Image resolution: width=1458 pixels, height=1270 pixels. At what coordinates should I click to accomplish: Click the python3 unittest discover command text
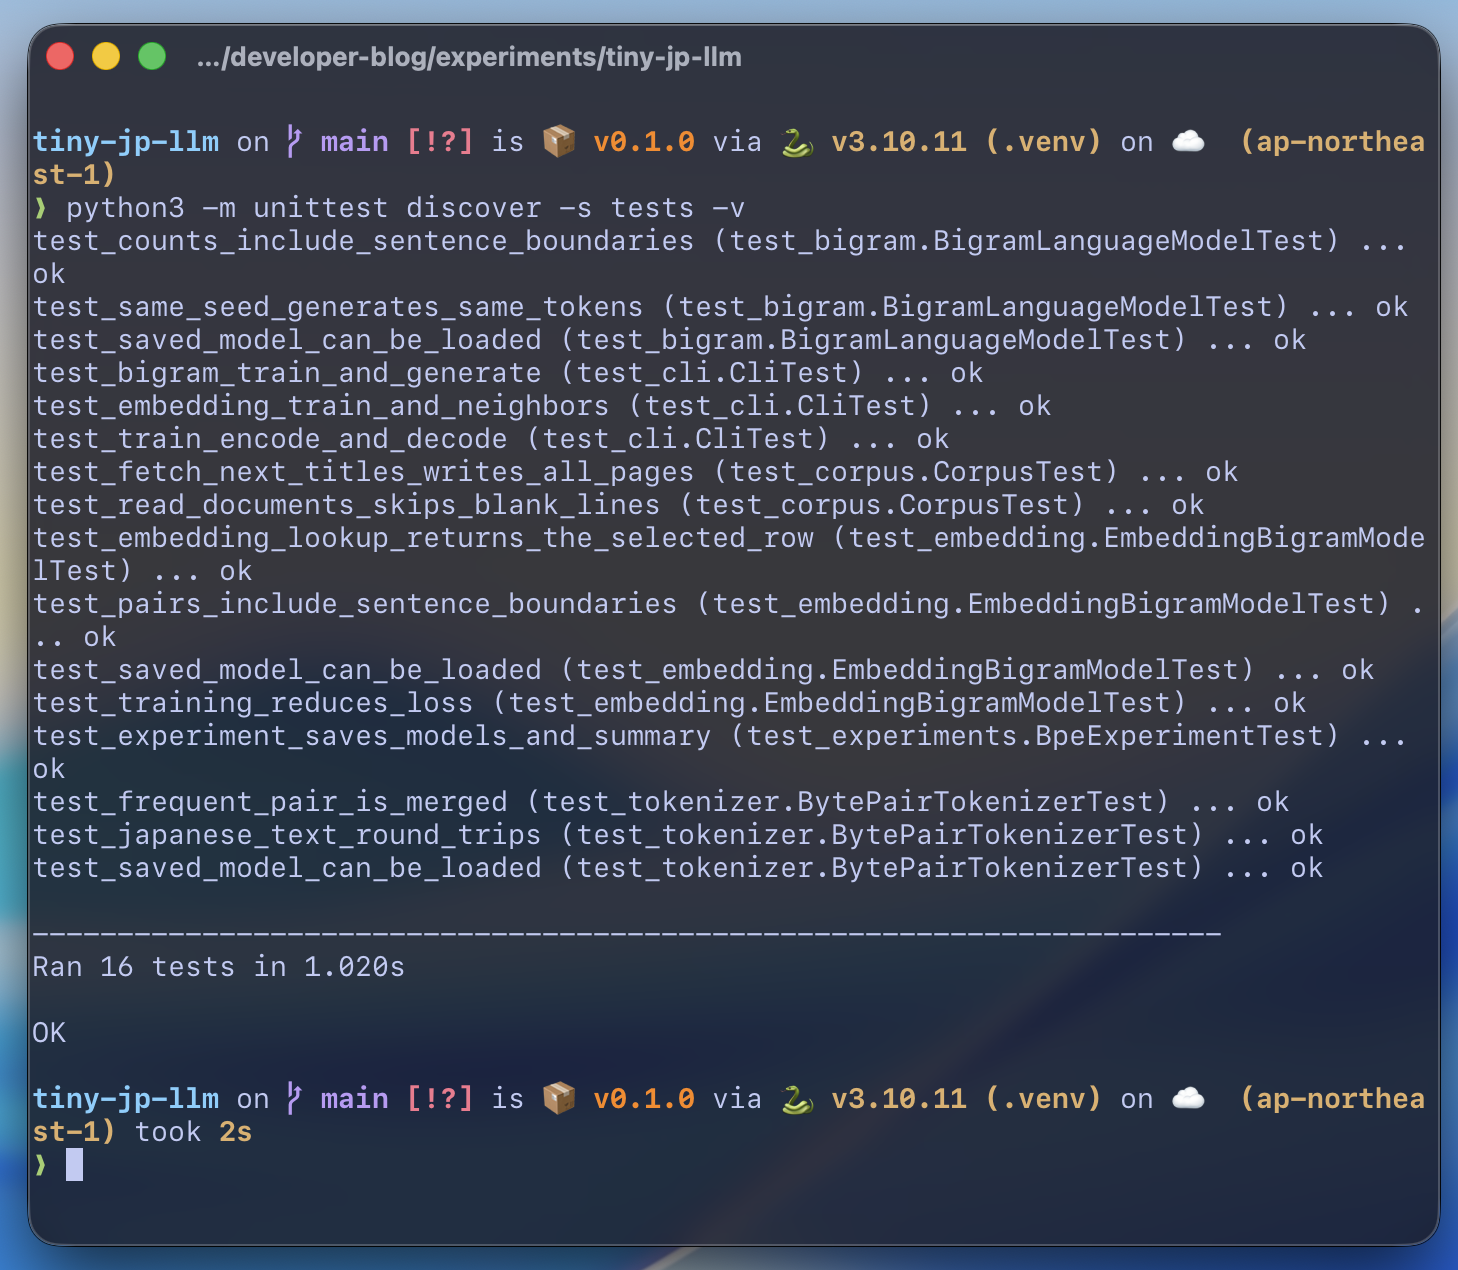click(405, 208)
